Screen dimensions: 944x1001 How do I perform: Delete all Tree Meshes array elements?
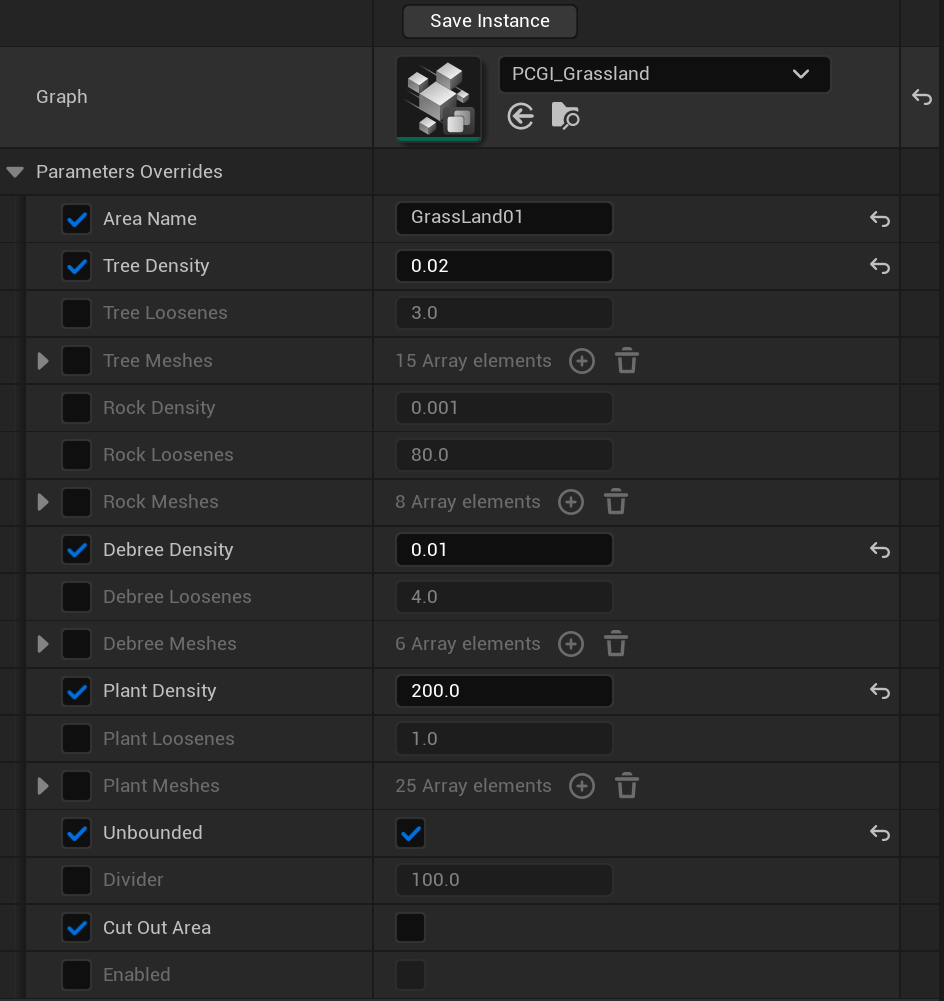(x=627, y=361)
